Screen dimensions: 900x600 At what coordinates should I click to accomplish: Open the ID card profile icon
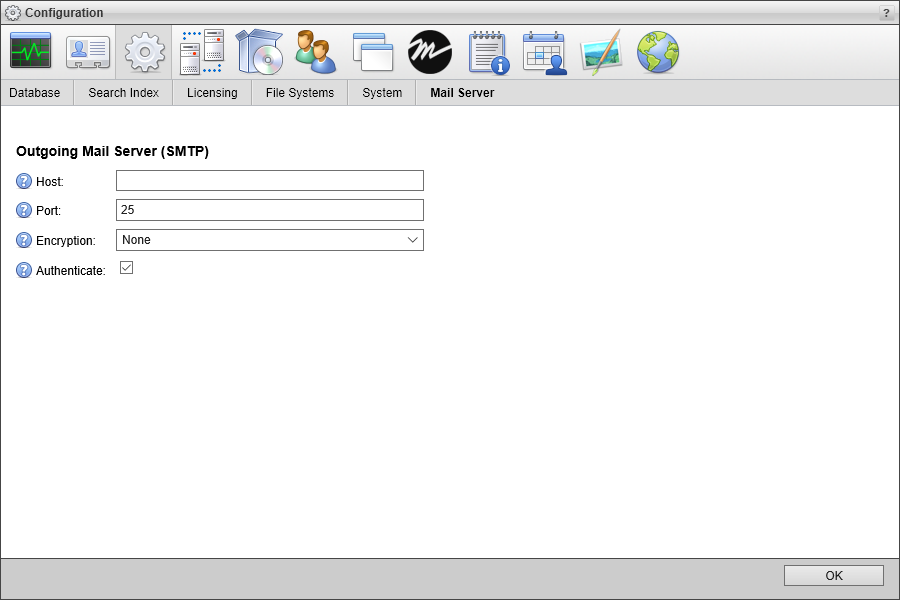[88, 52]
